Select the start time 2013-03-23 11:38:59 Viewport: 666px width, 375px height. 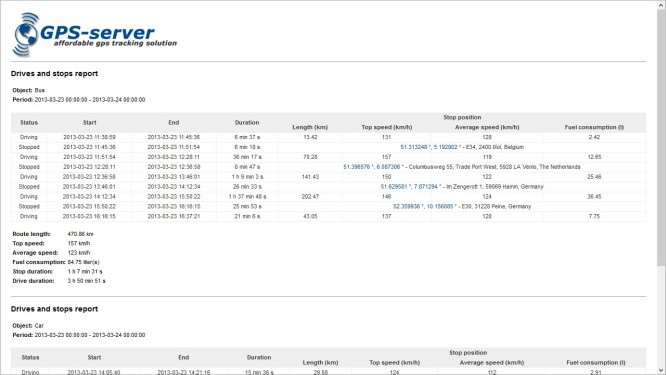click(x=89, y=137)
